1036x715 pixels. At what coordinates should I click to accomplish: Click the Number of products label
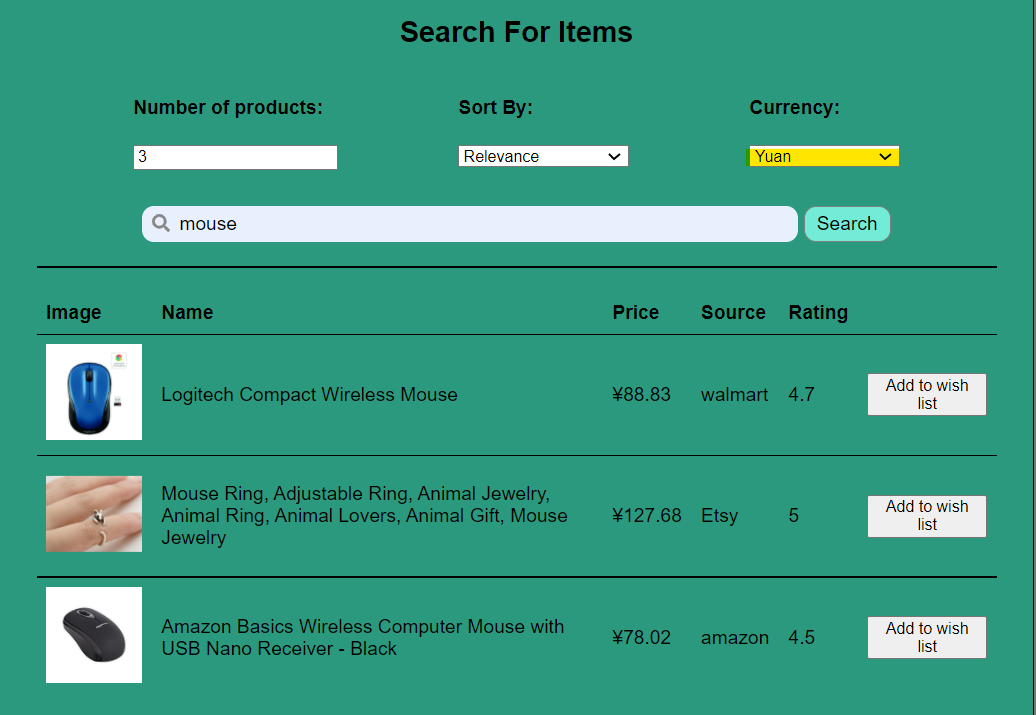pyautogui.click(x=228, y=107)
